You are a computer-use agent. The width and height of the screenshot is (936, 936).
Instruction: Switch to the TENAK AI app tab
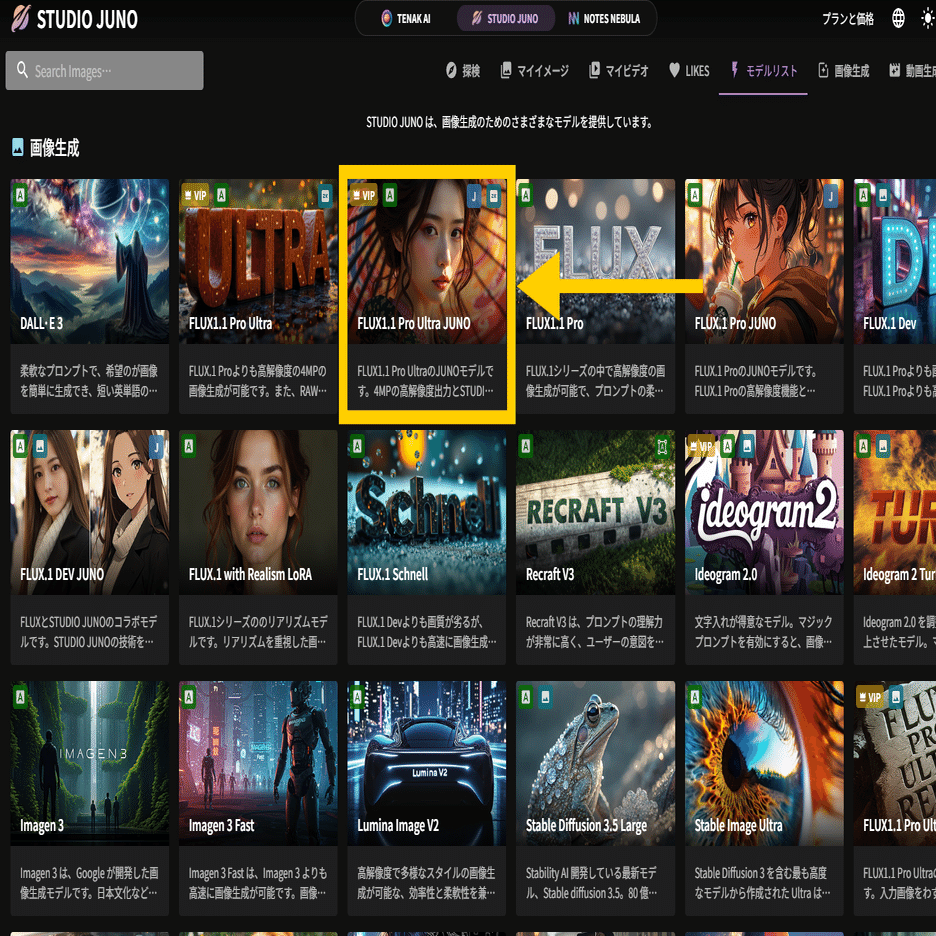(x=406, y=19)
